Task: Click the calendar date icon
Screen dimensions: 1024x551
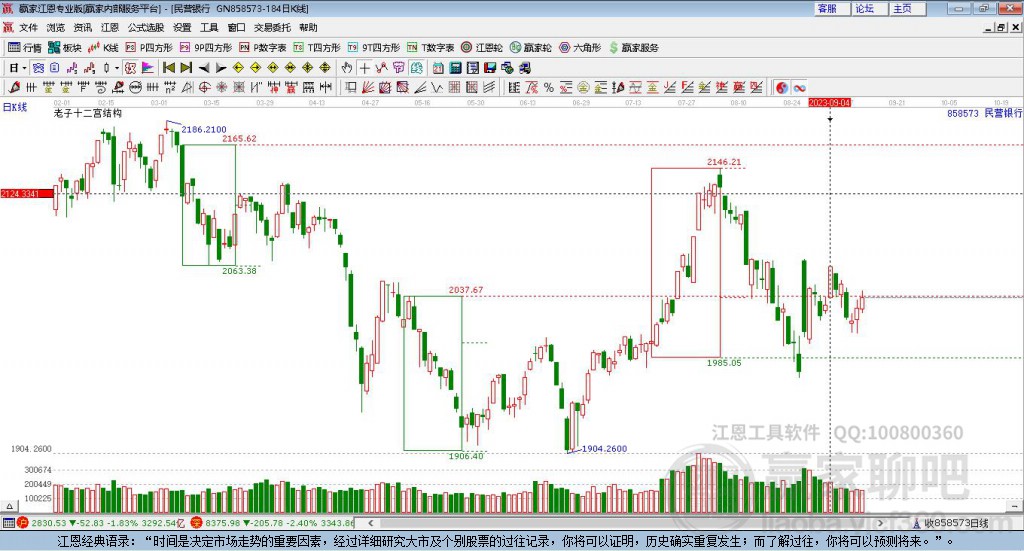Action: click(x=438, y=68)
